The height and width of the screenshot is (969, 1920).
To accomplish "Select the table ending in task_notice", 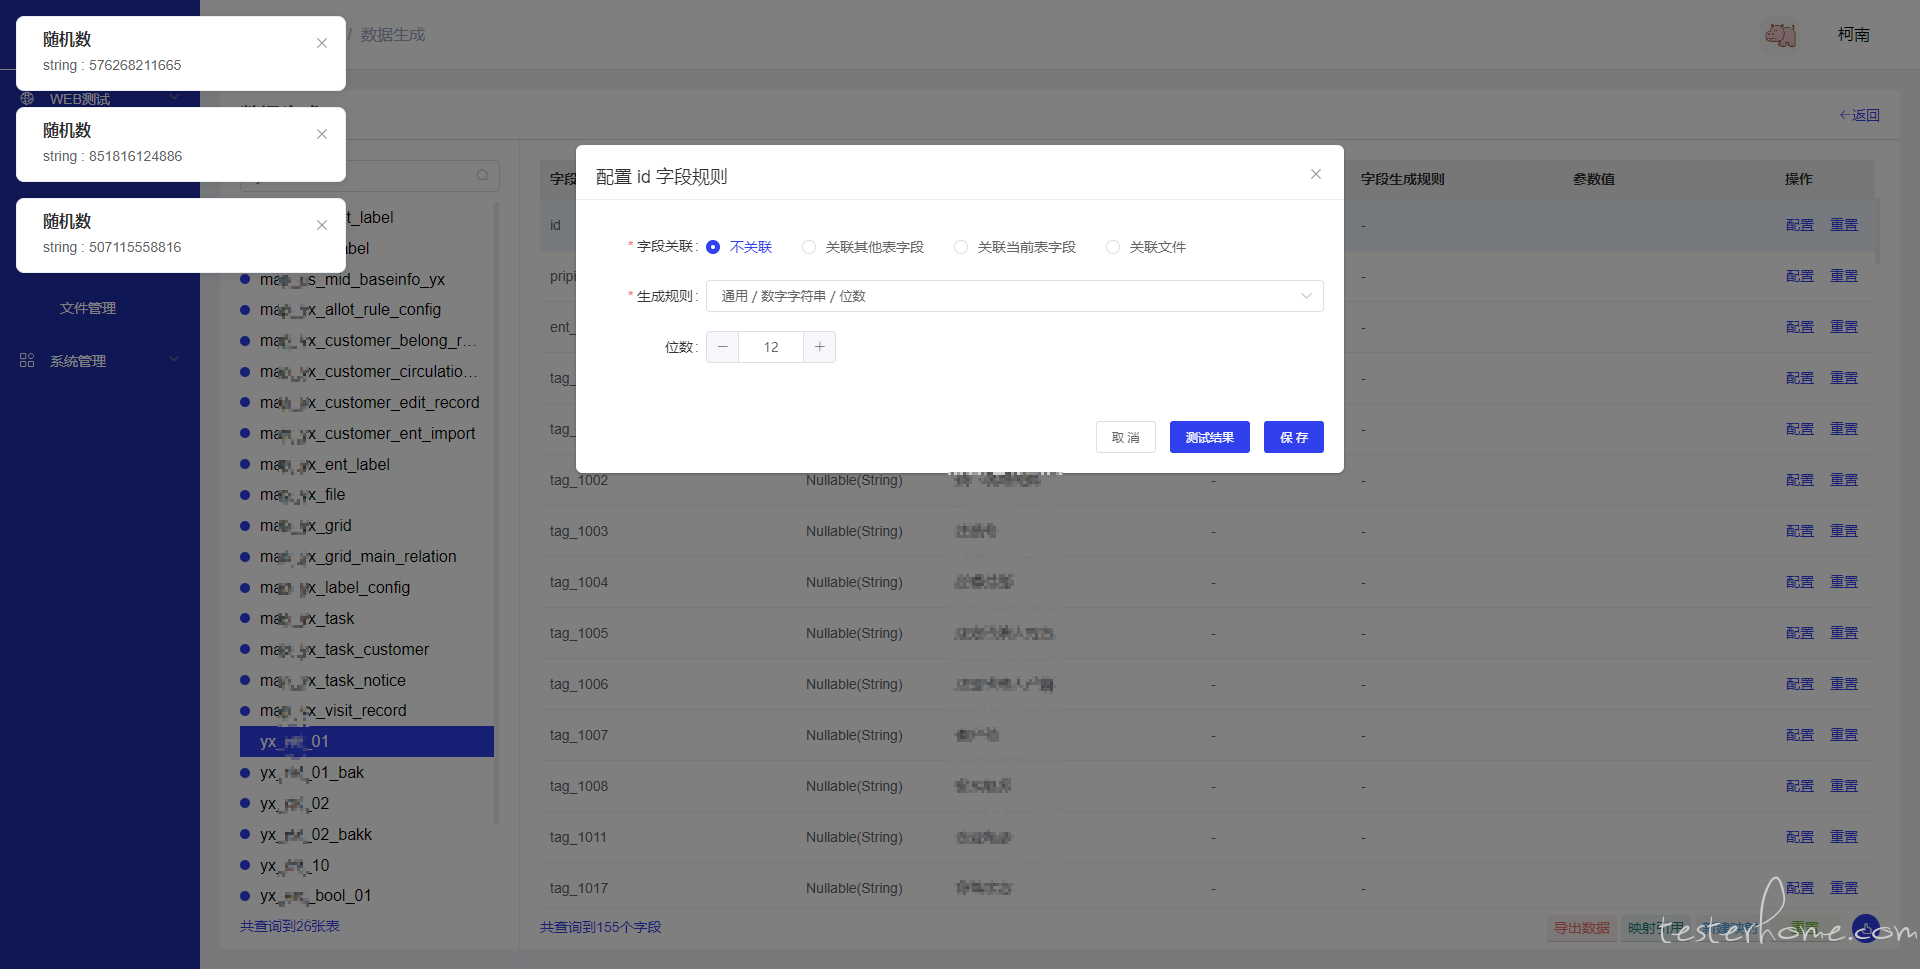I will (333, 680).
